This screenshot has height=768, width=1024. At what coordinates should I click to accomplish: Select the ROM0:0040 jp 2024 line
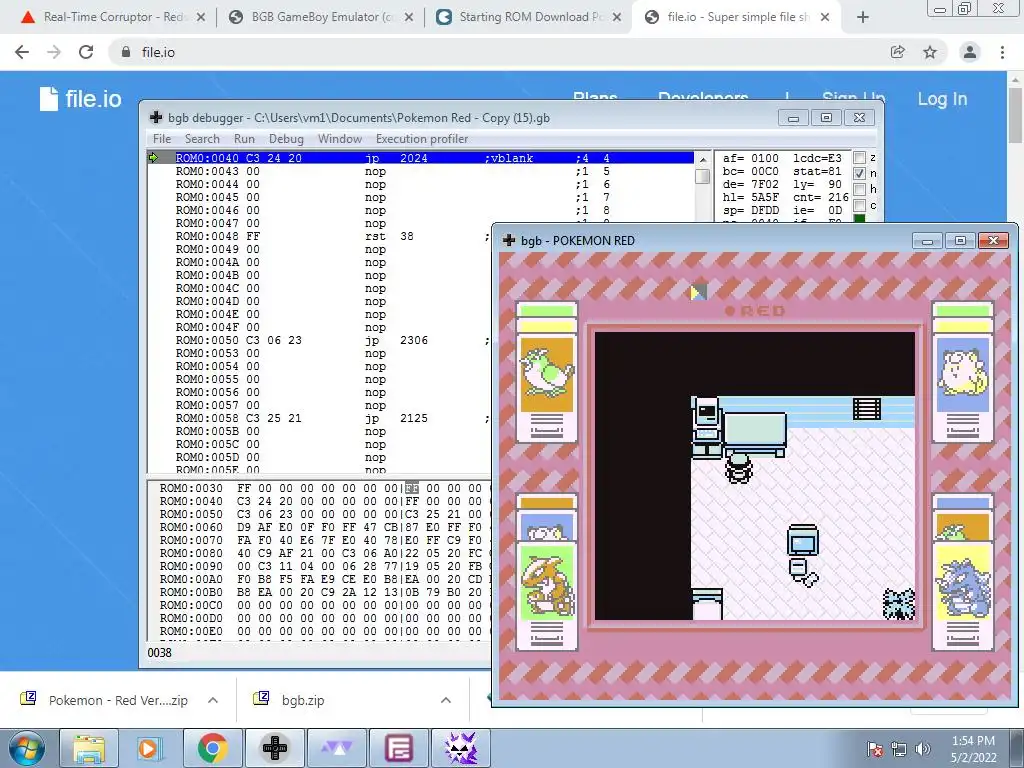click(421, 158)
